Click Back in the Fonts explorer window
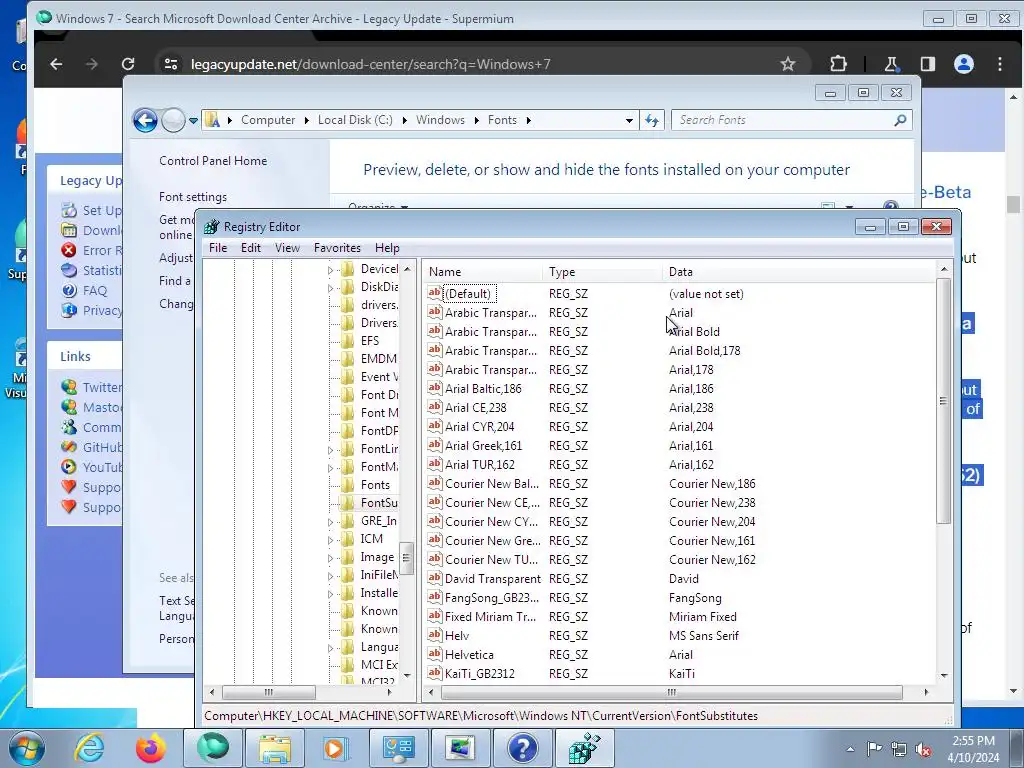The width and height of the screenshot is (1024, 768). point(145,120)
